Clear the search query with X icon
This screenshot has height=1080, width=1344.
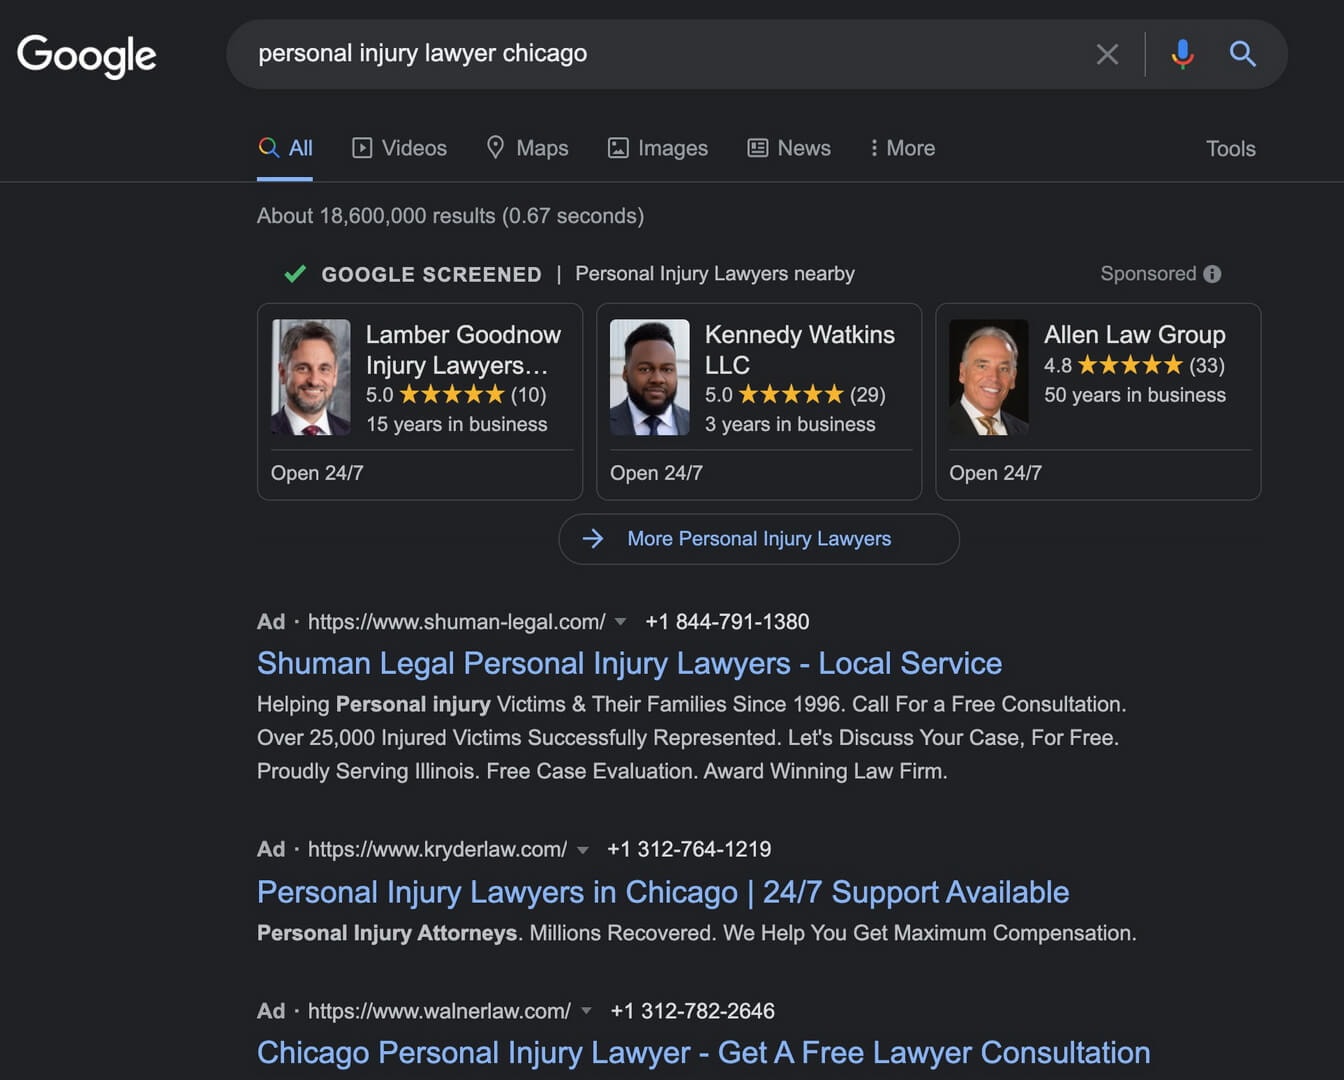click(1106, 54)
